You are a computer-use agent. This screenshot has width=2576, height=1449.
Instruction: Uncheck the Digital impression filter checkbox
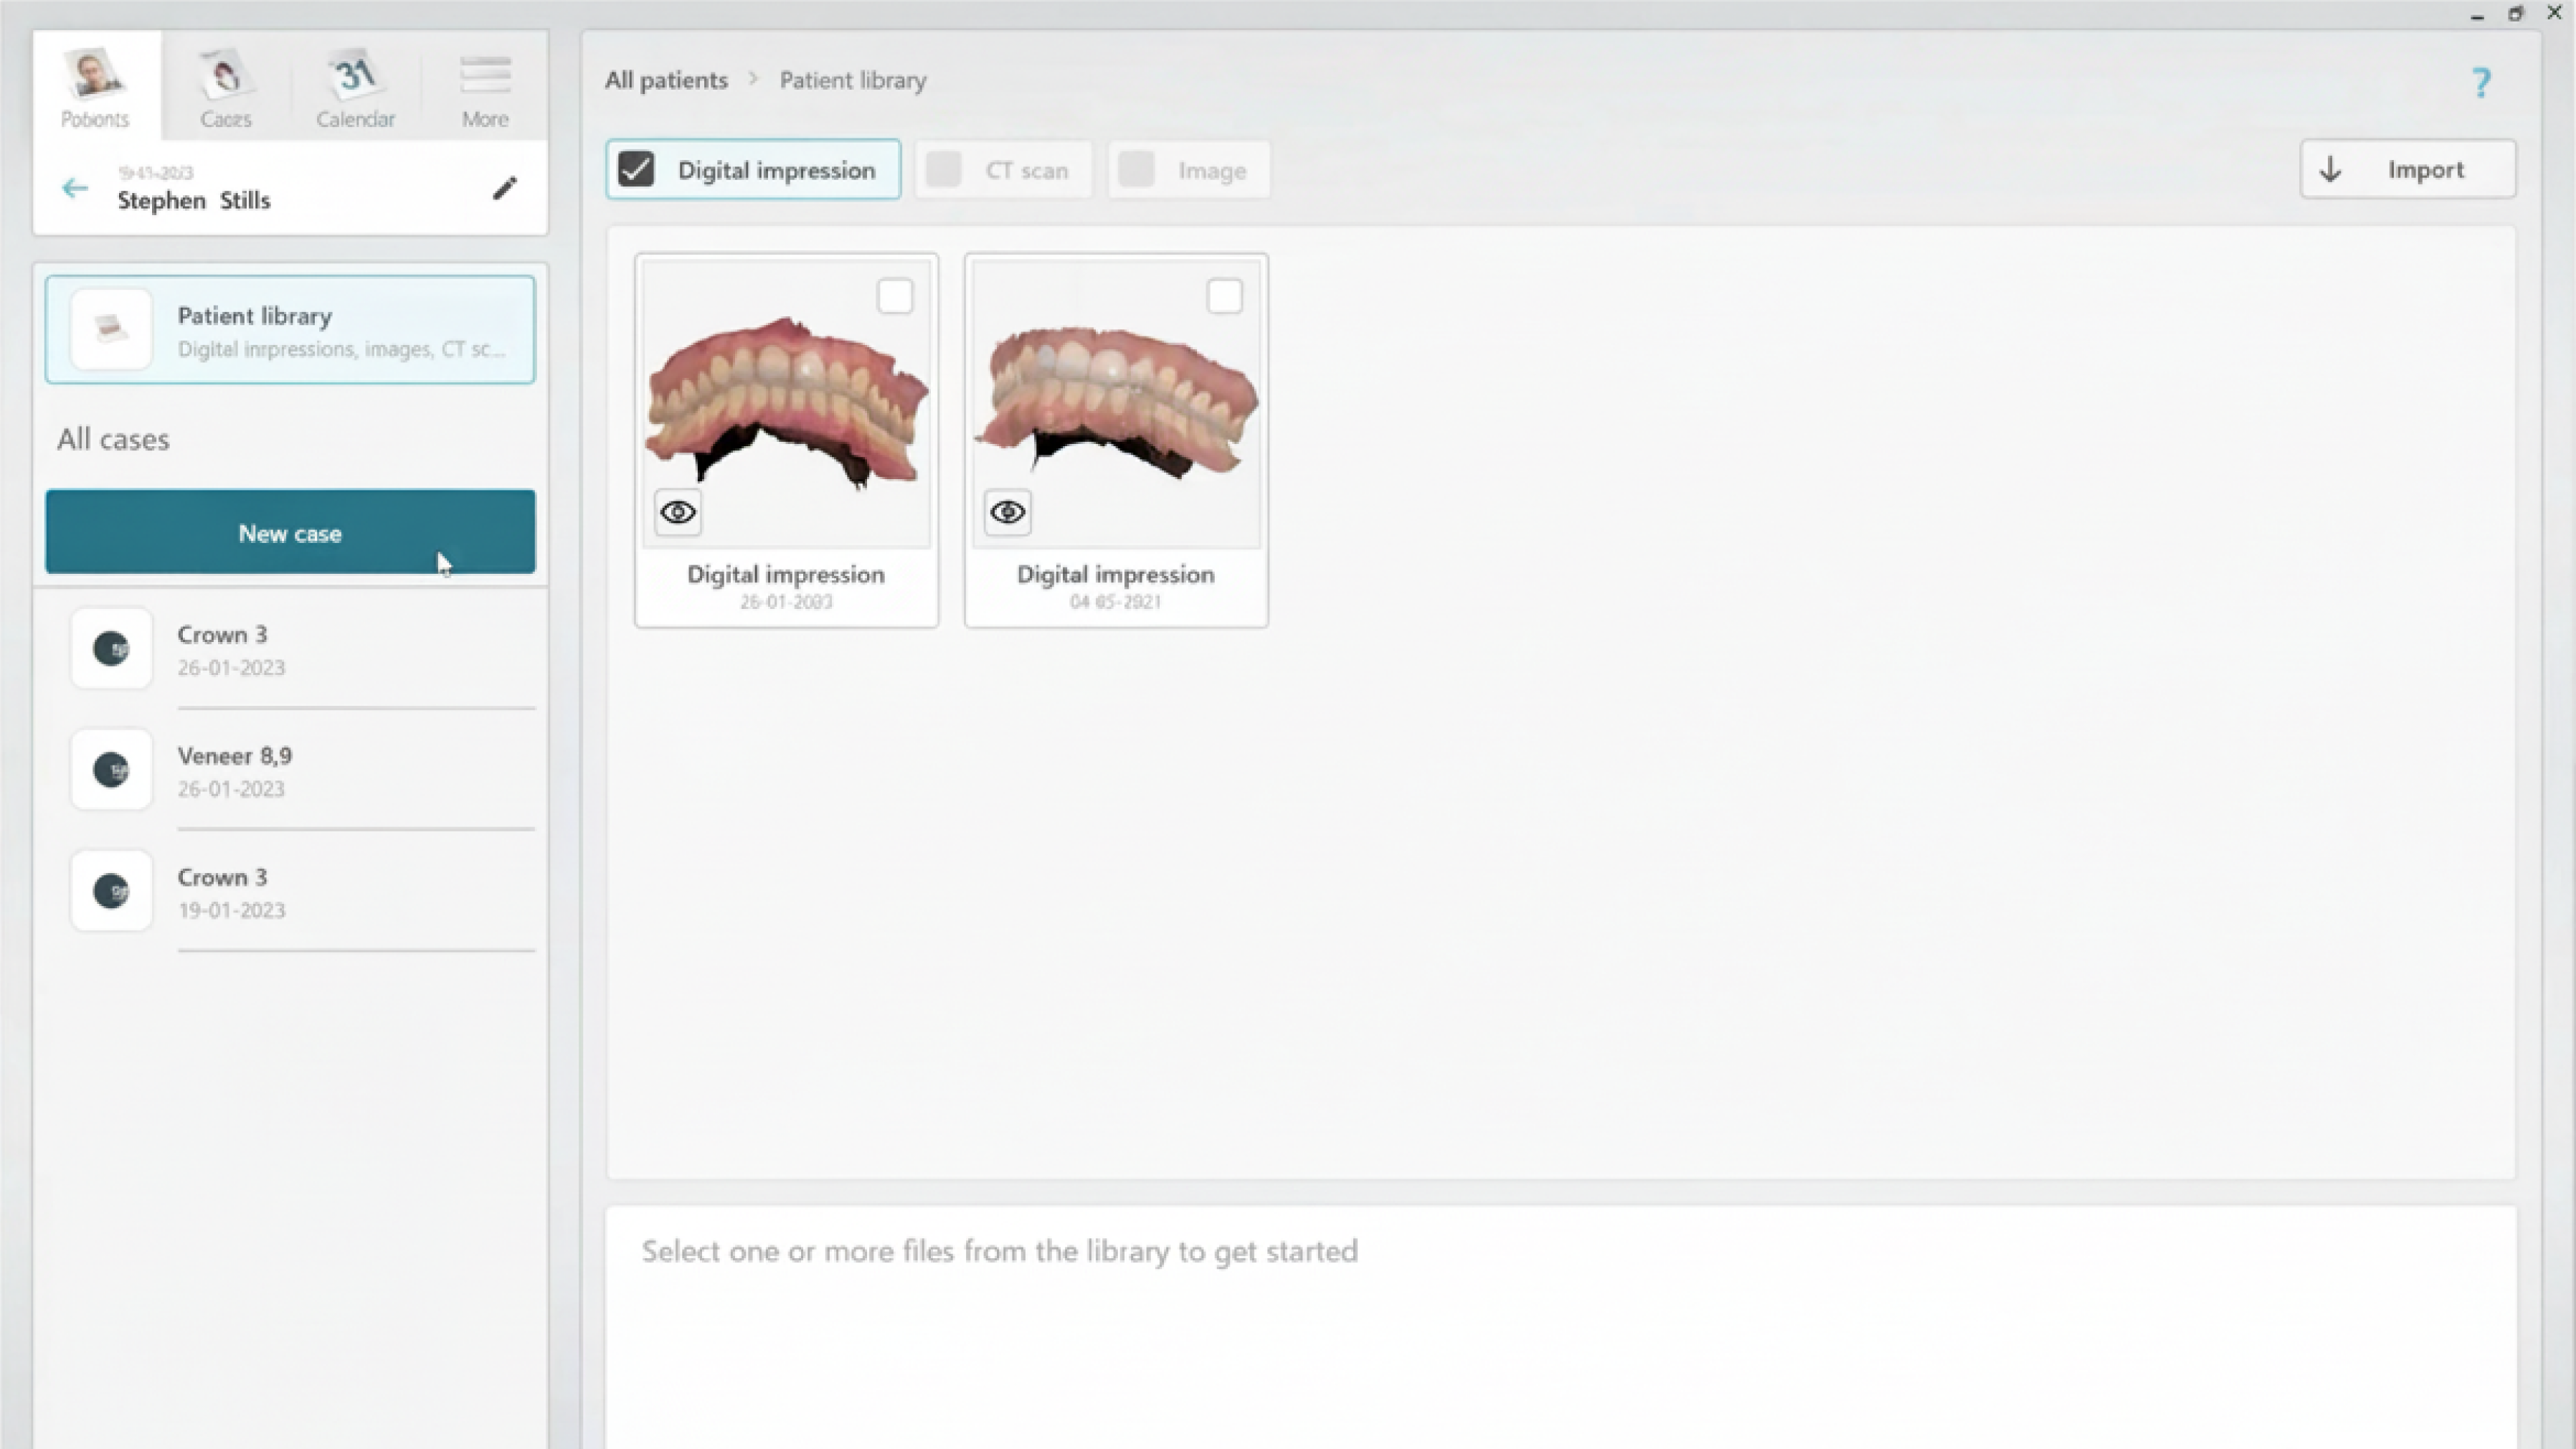click(636, 170)
